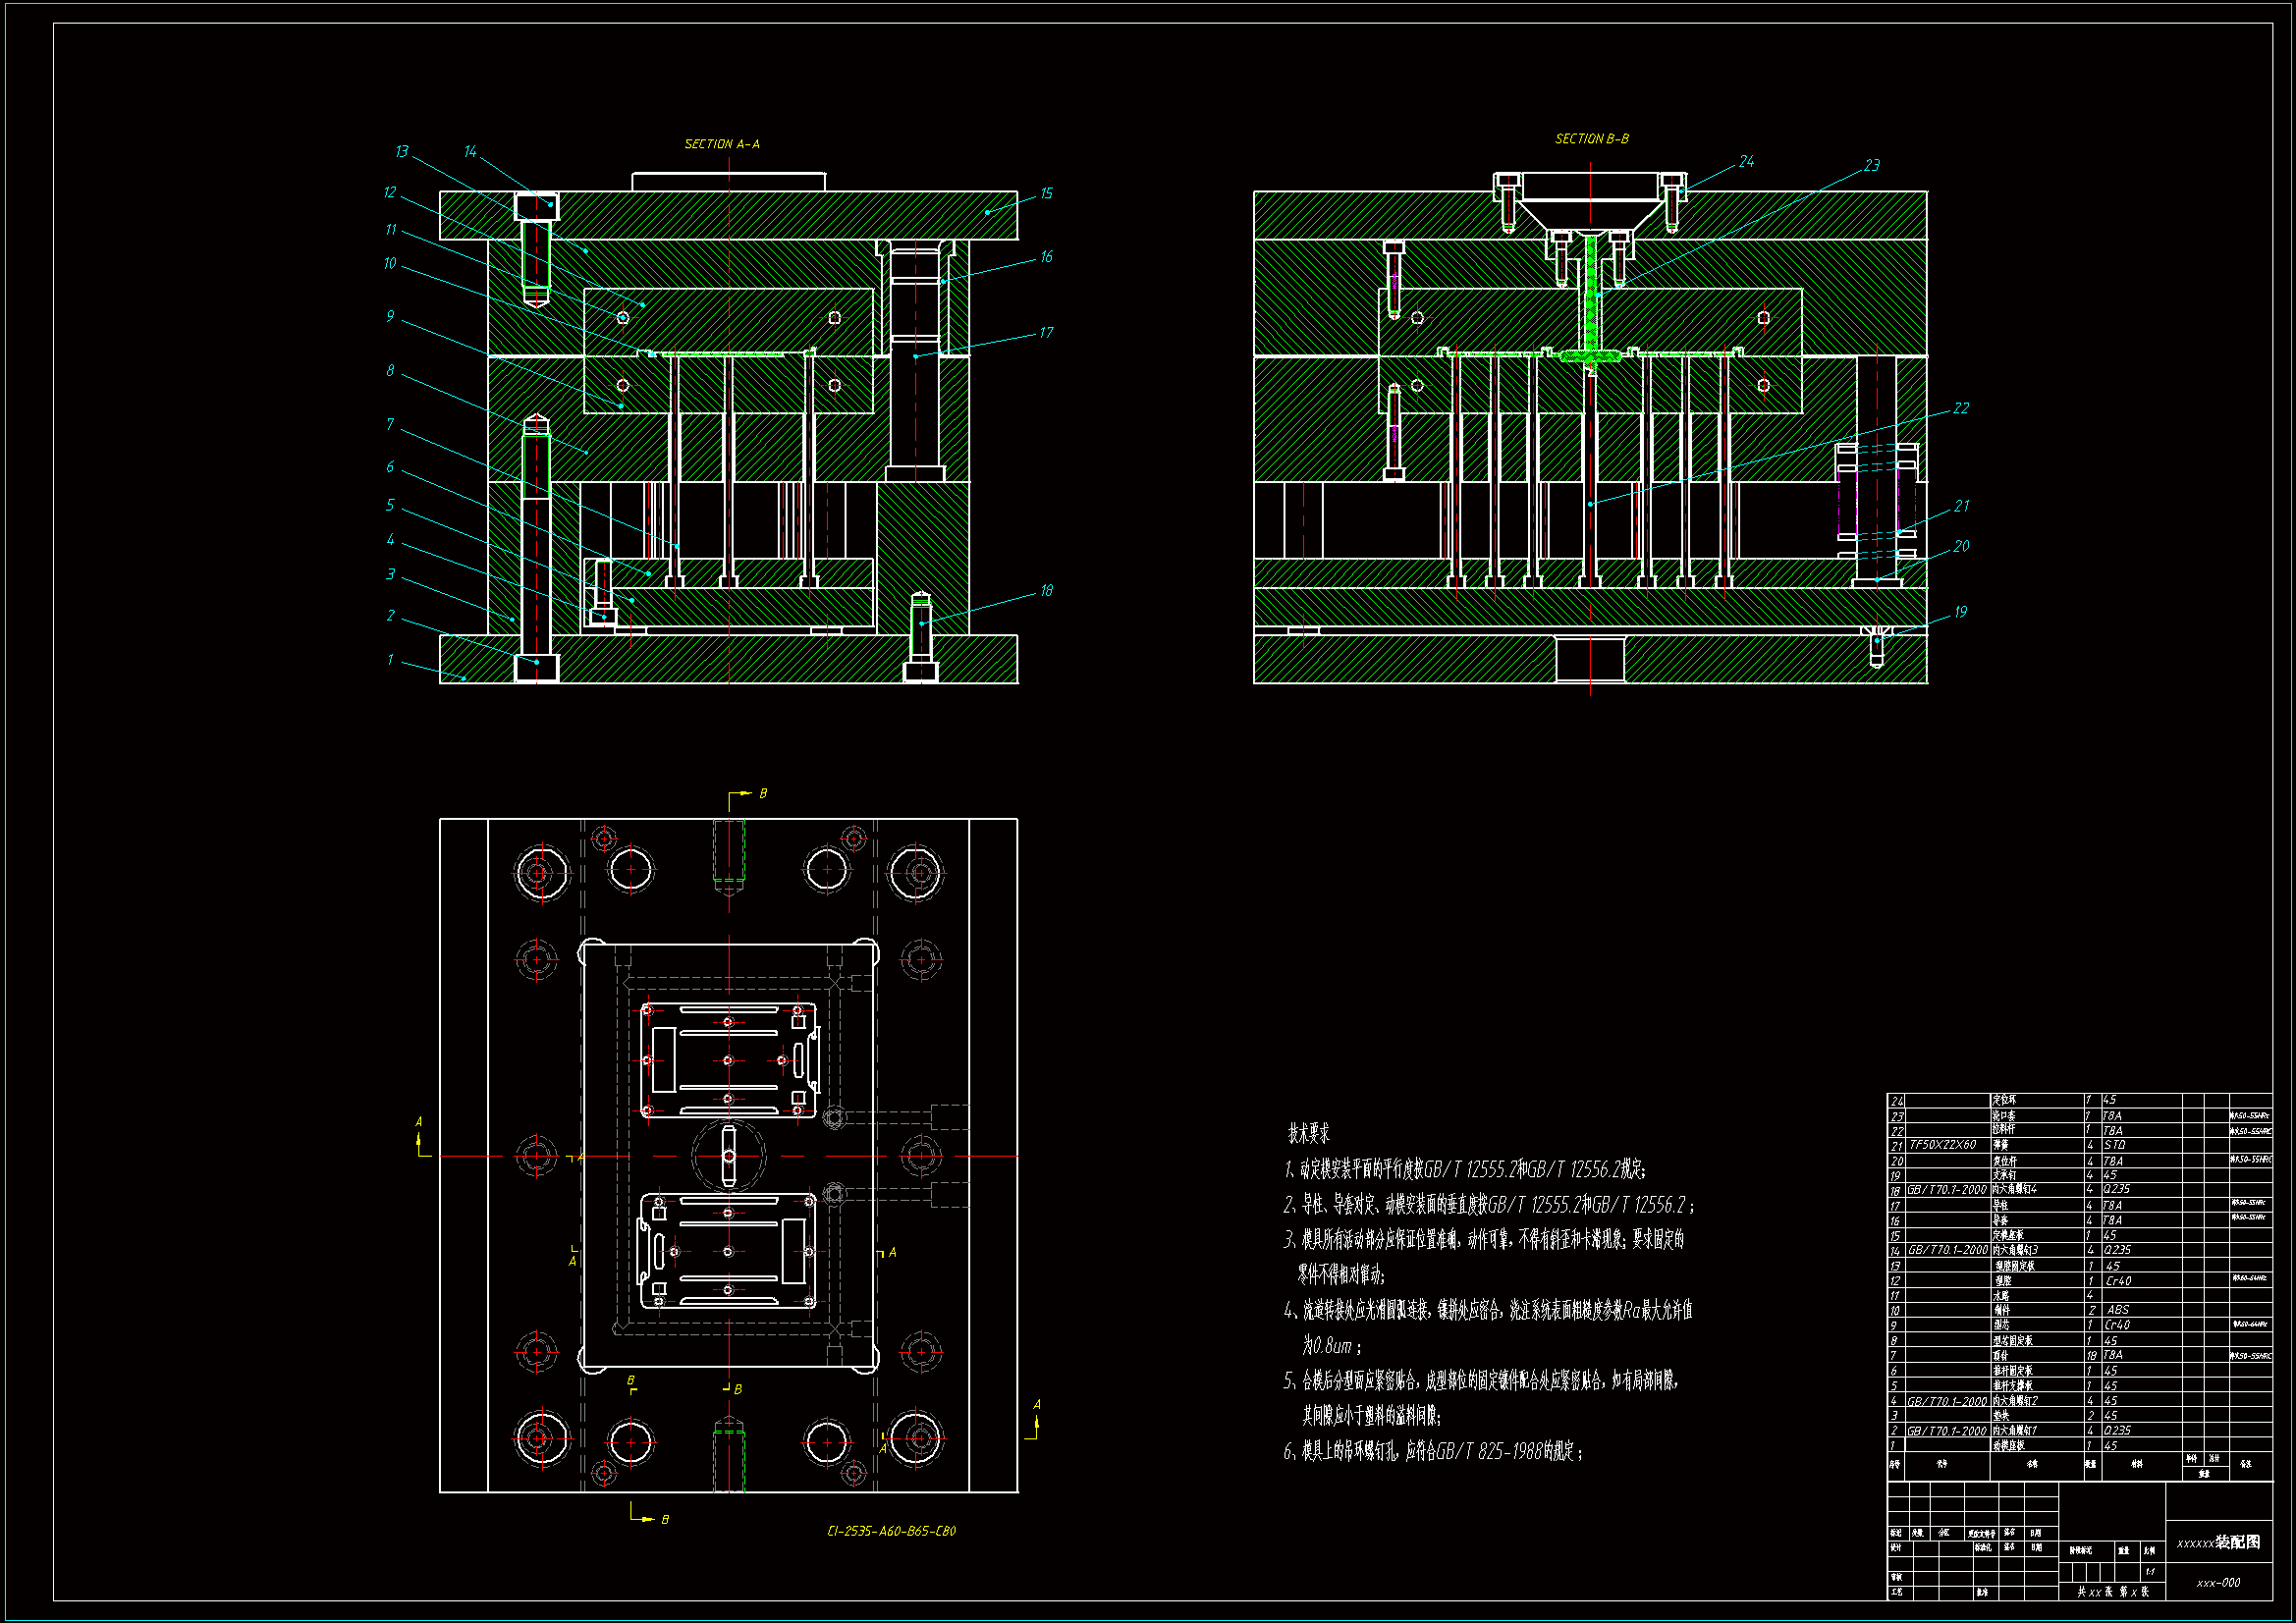This screenshot has height=1623, width=2296.
Task: Click part callout number 9
Action: (x=390, y=316)
